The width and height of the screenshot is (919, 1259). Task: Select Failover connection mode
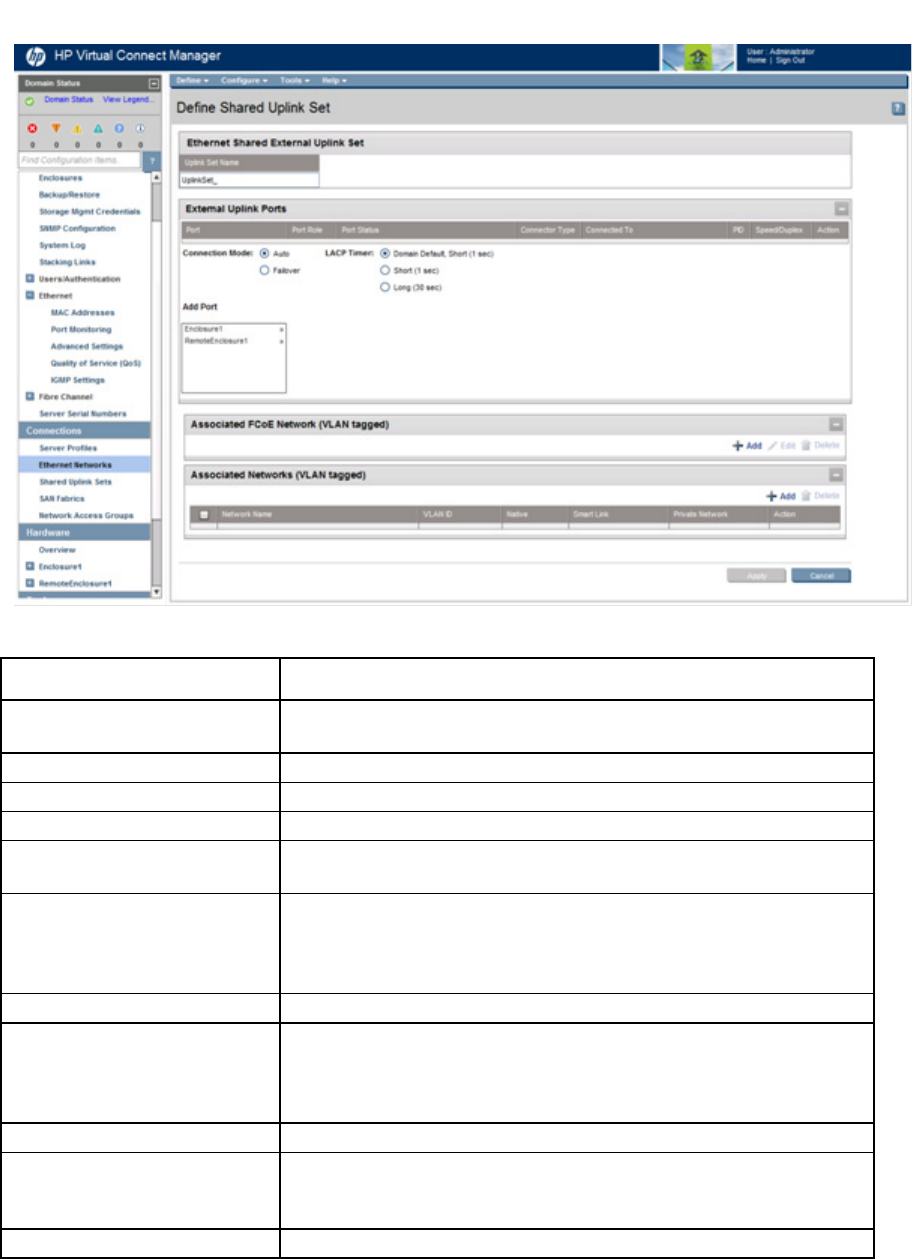265,270
